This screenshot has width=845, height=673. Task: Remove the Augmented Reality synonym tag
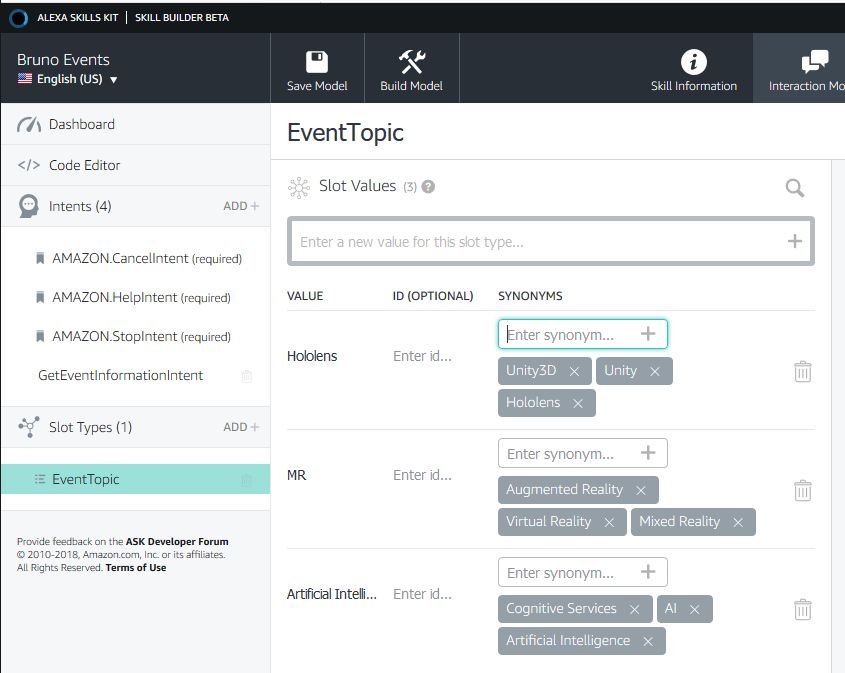(x=641, y=490)
